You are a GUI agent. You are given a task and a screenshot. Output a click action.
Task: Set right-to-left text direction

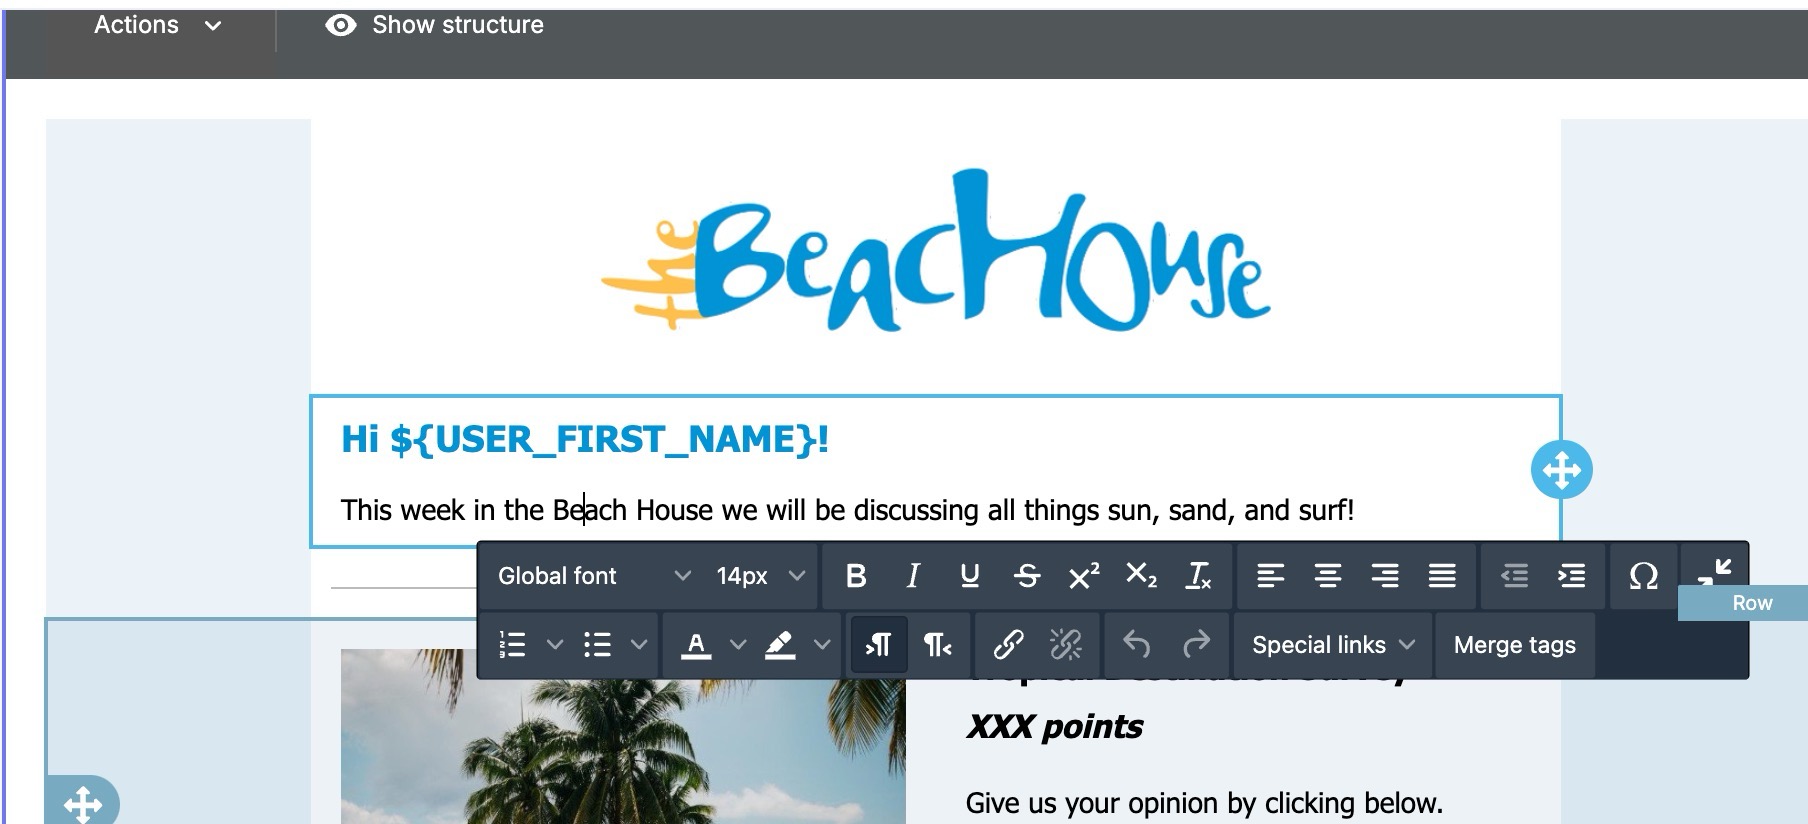click(x=937, y=645)
